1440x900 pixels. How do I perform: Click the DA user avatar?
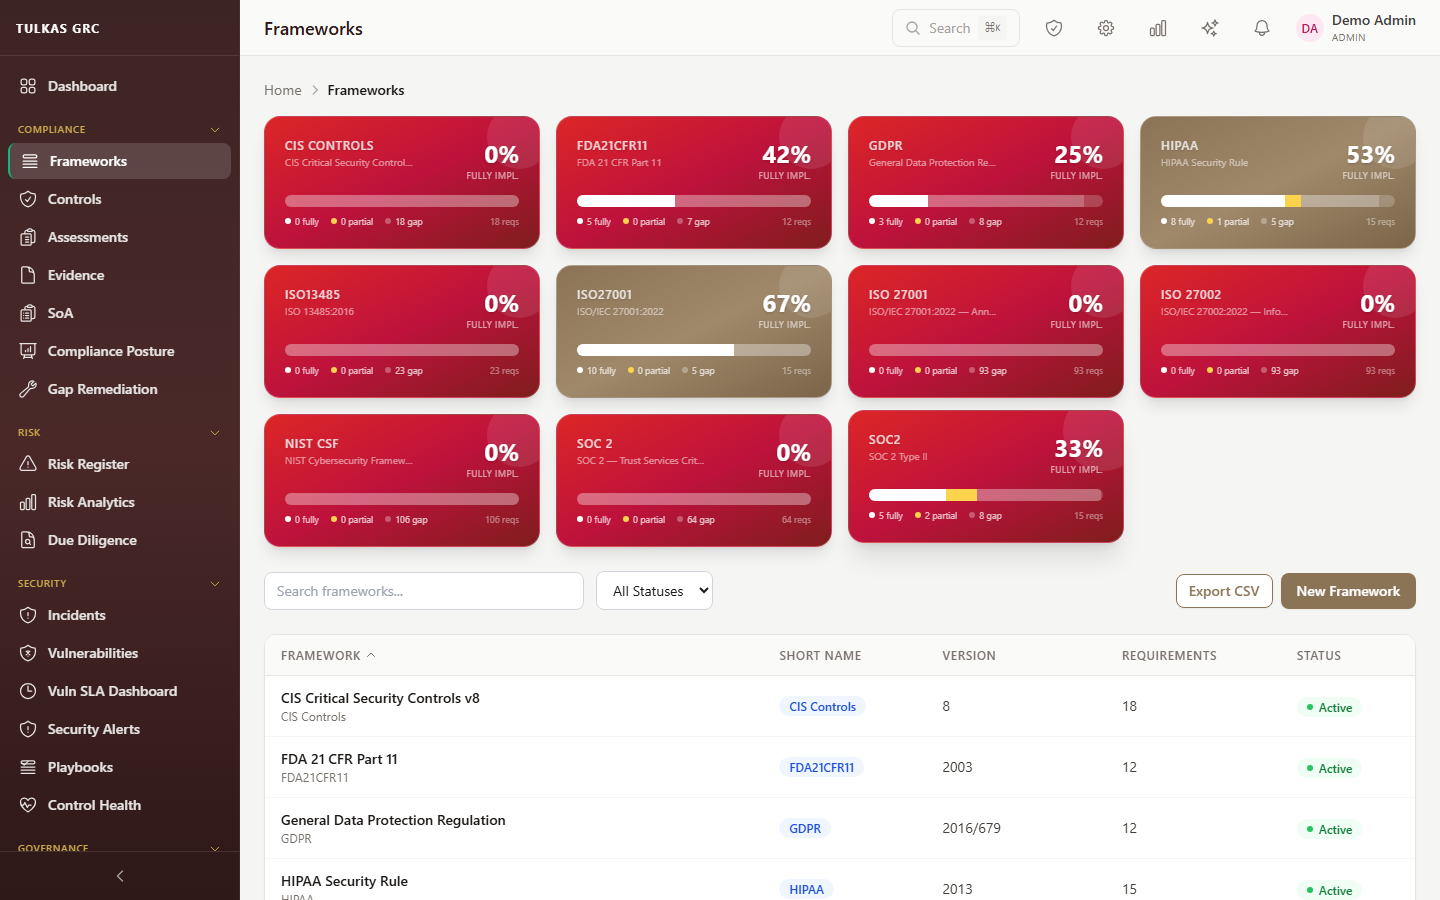pyautogui.click(x=1309, y=28)
